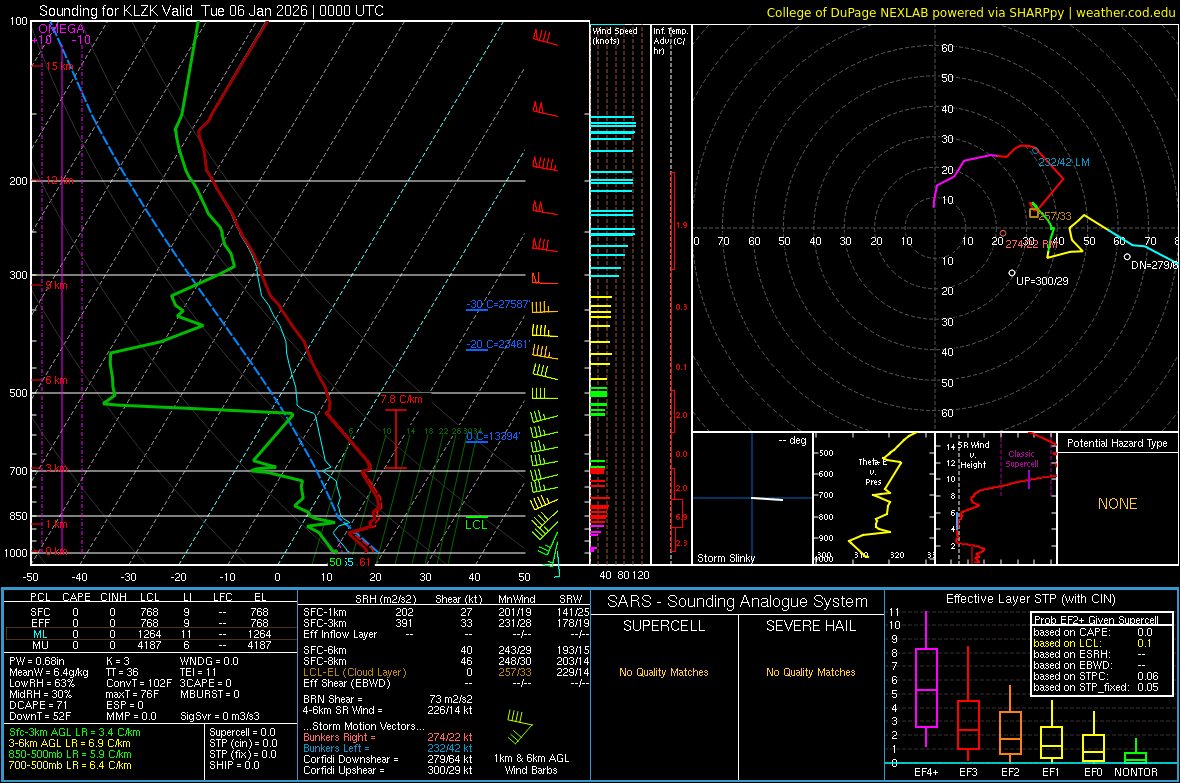Click the orange '257/33' hodograph label
Screen dimensions: 1180x783
coord(1054,216)
